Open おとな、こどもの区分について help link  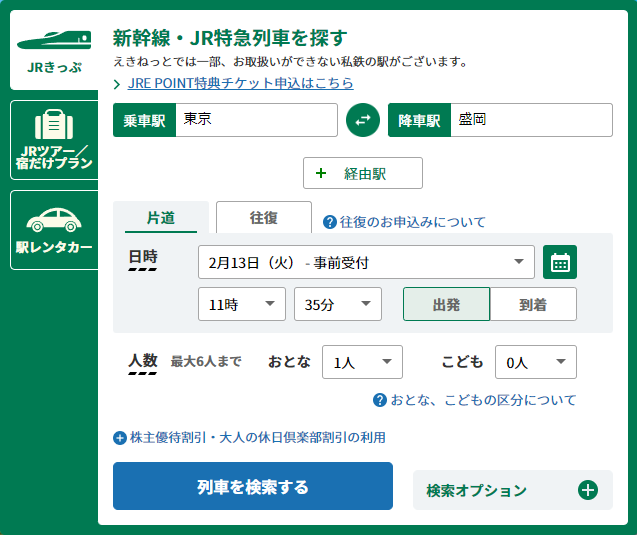(x=483, y=400)
